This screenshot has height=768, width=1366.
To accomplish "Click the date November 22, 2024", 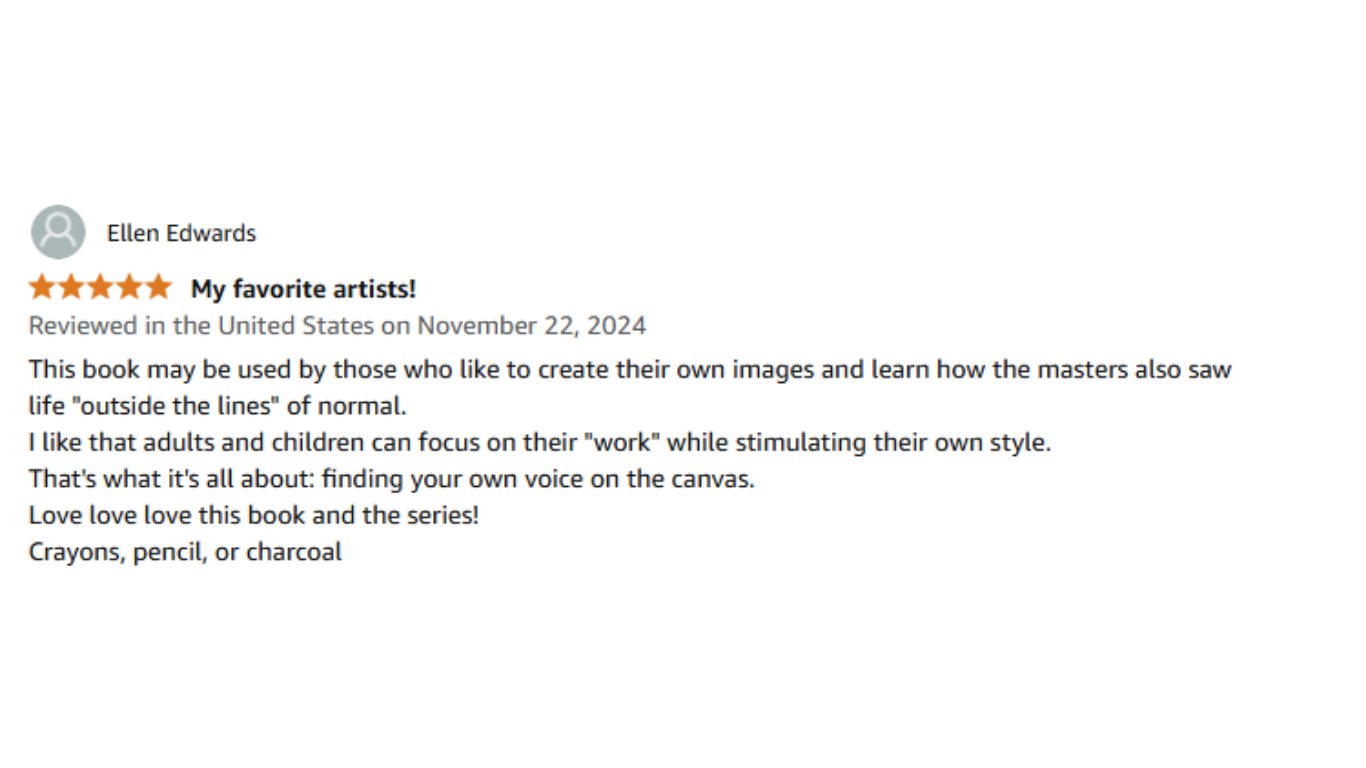I will point(531,326).
